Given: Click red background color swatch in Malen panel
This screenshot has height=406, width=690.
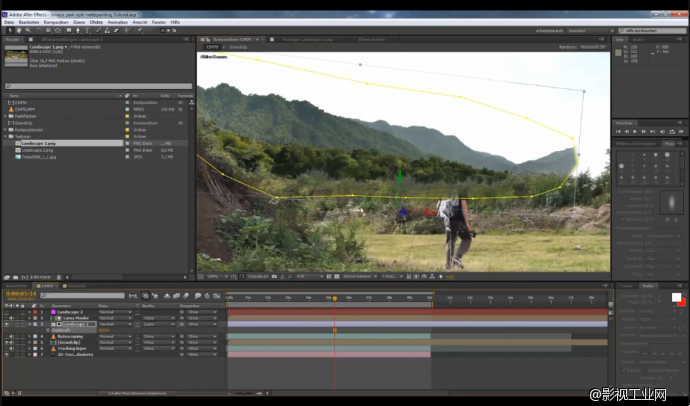Looking at the screenshot, I should 683,303.
